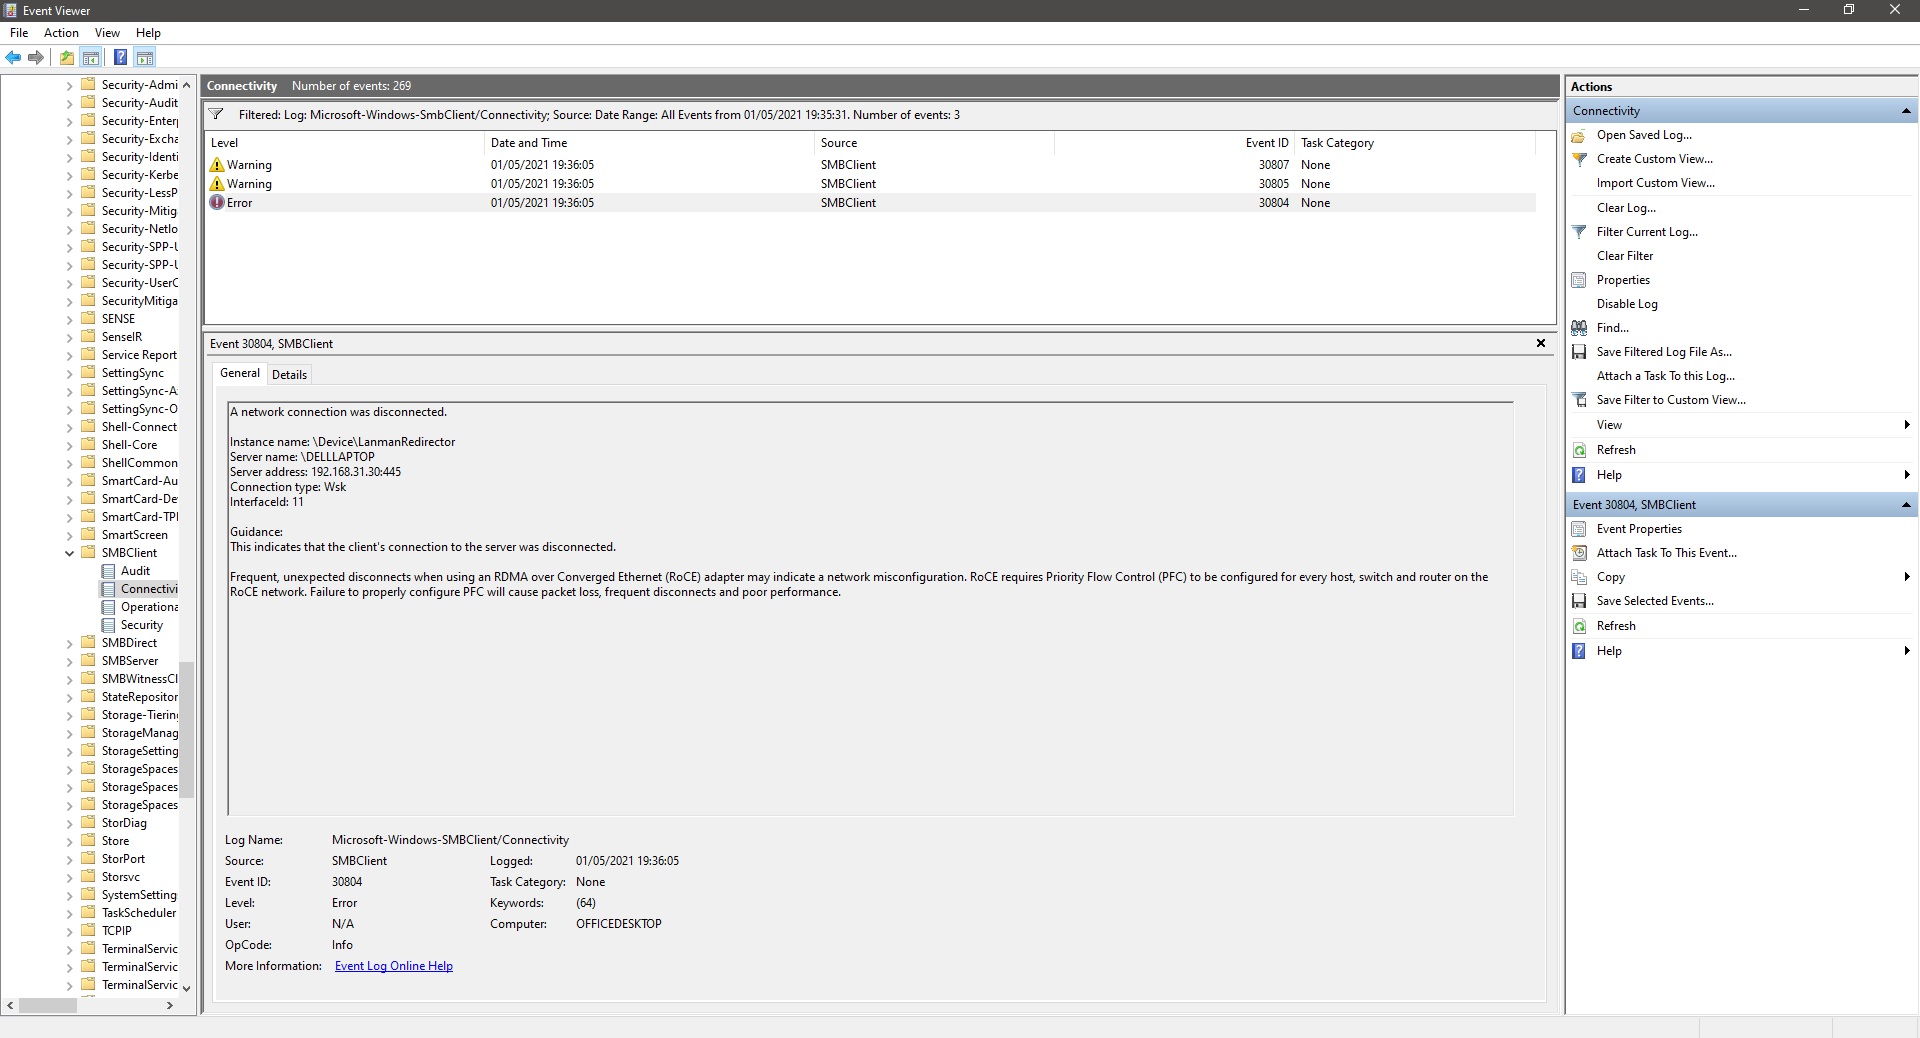Expand the TCPIP tree node
Viewport: 1920px width, 1038px height.
click(x=69, y=931)
